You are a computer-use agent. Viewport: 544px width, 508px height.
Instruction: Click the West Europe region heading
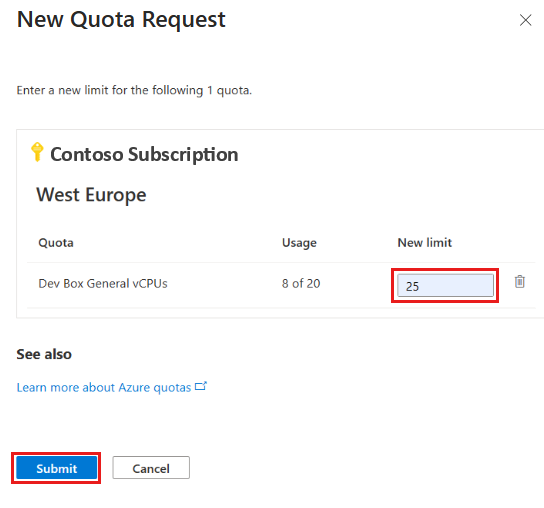pos(91,195)
